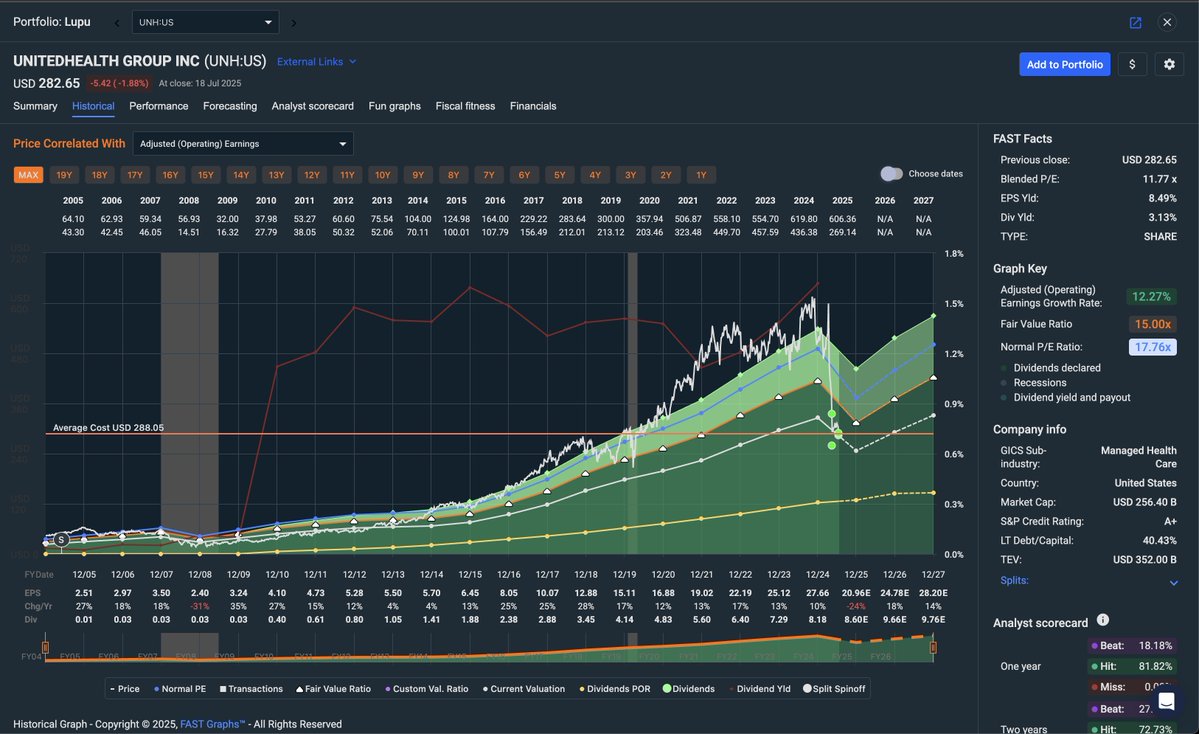Go to previous ticker arrow
Image resolution: width=1199 pixels, height=734 pixels.
coord(117,23)
